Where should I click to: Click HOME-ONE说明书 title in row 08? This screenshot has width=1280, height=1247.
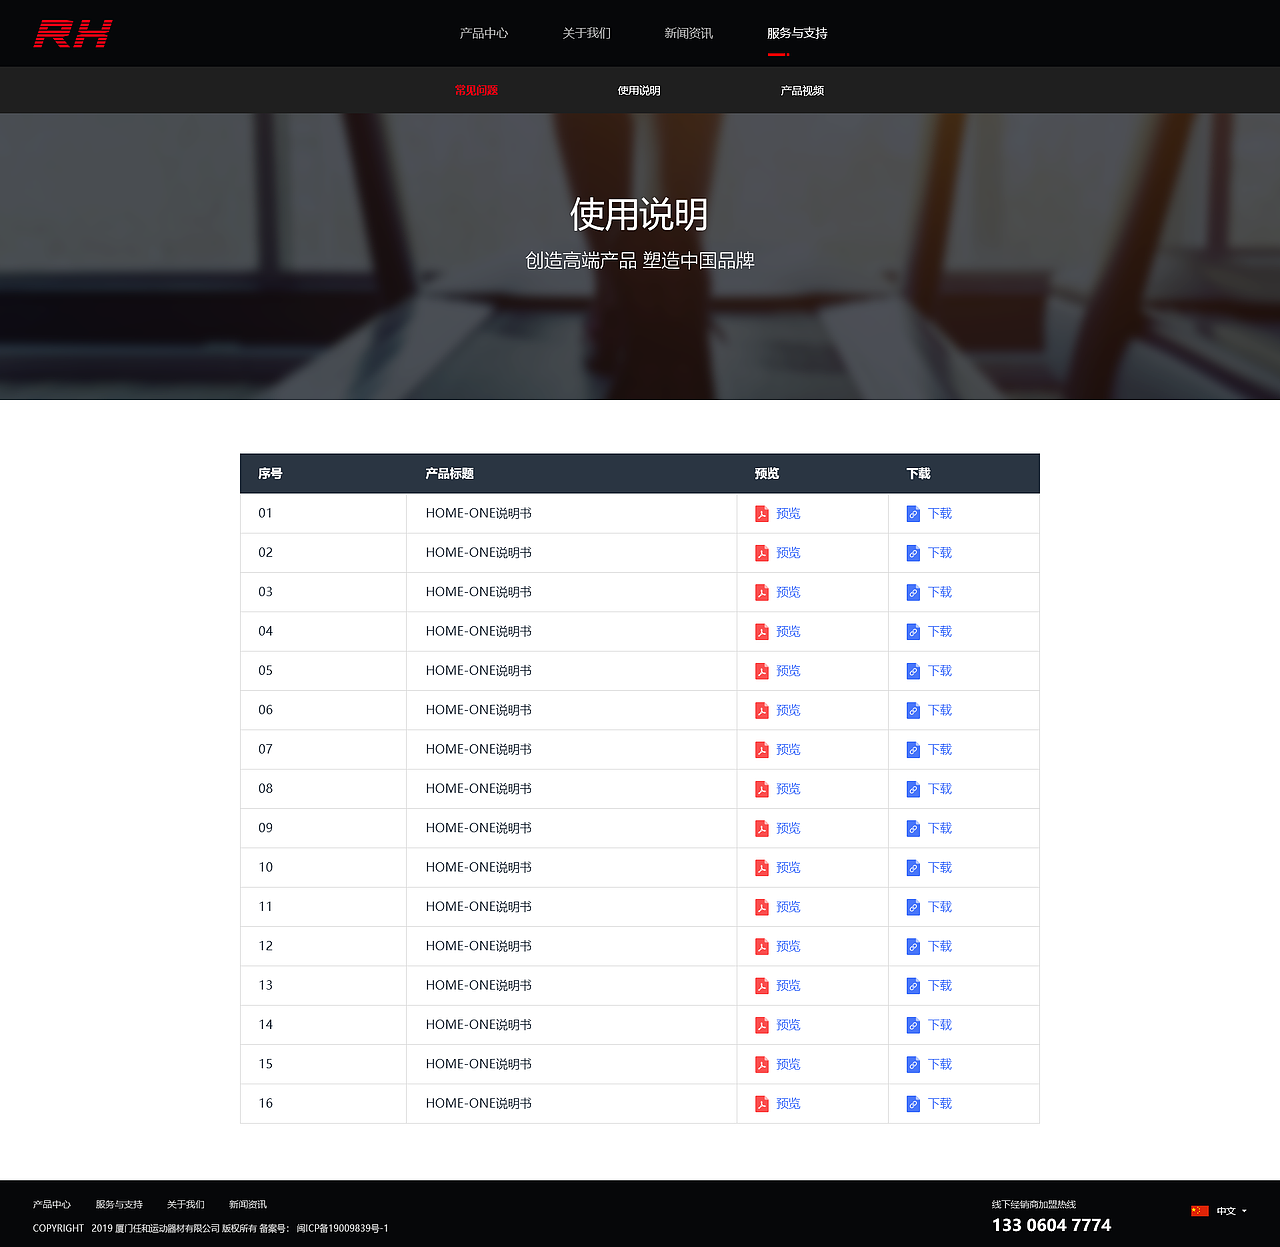479,789
